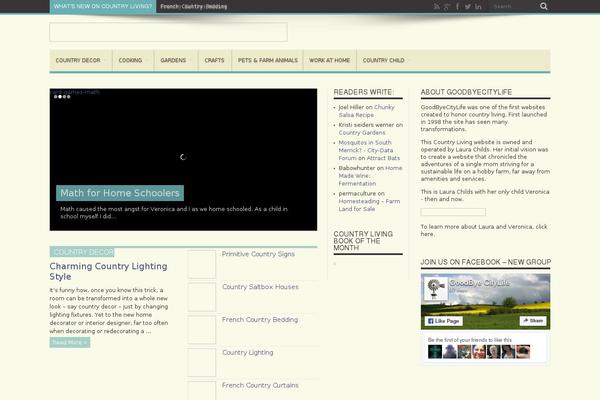This screenshot has height=400, width=600.
Task: Click the windmill Facebook page avatar
Action: pos(436,288)
